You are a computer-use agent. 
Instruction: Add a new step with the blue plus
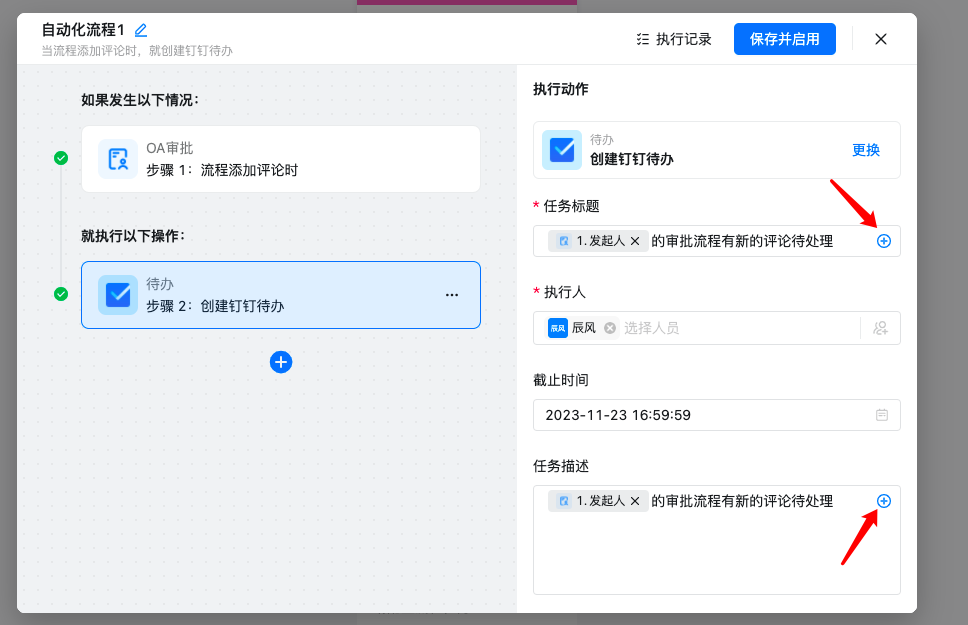click(x=281, y=362)
